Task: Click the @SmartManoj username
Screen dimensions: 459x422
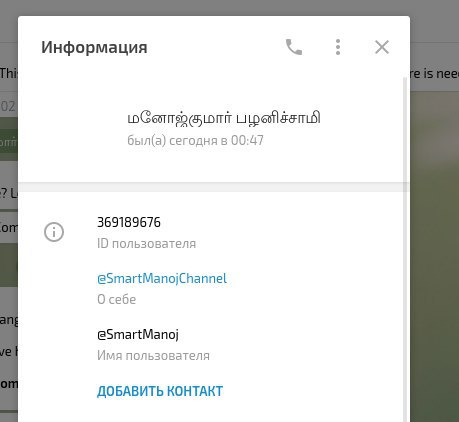Action: pyautogui.click(x=138, y=334)
